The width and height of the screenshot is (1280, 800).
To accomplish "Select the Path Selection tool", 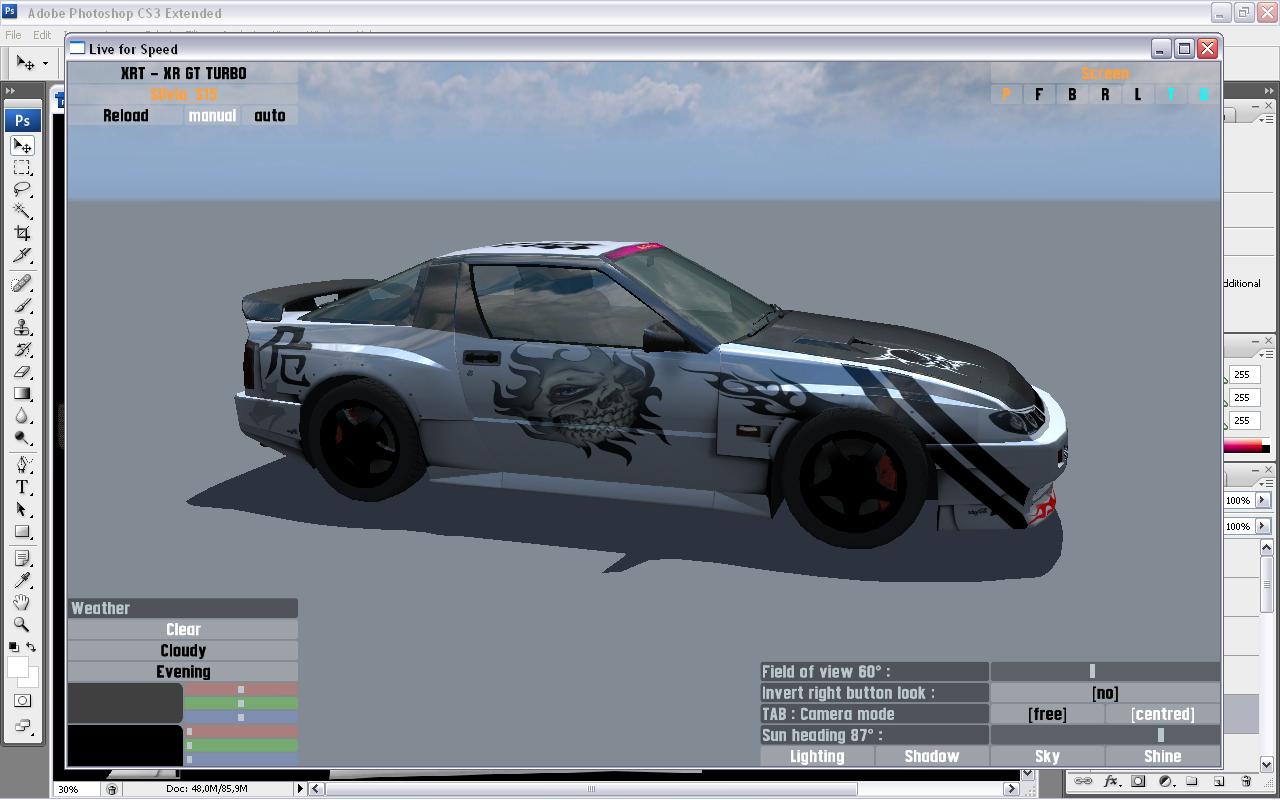I will point(22,509).
